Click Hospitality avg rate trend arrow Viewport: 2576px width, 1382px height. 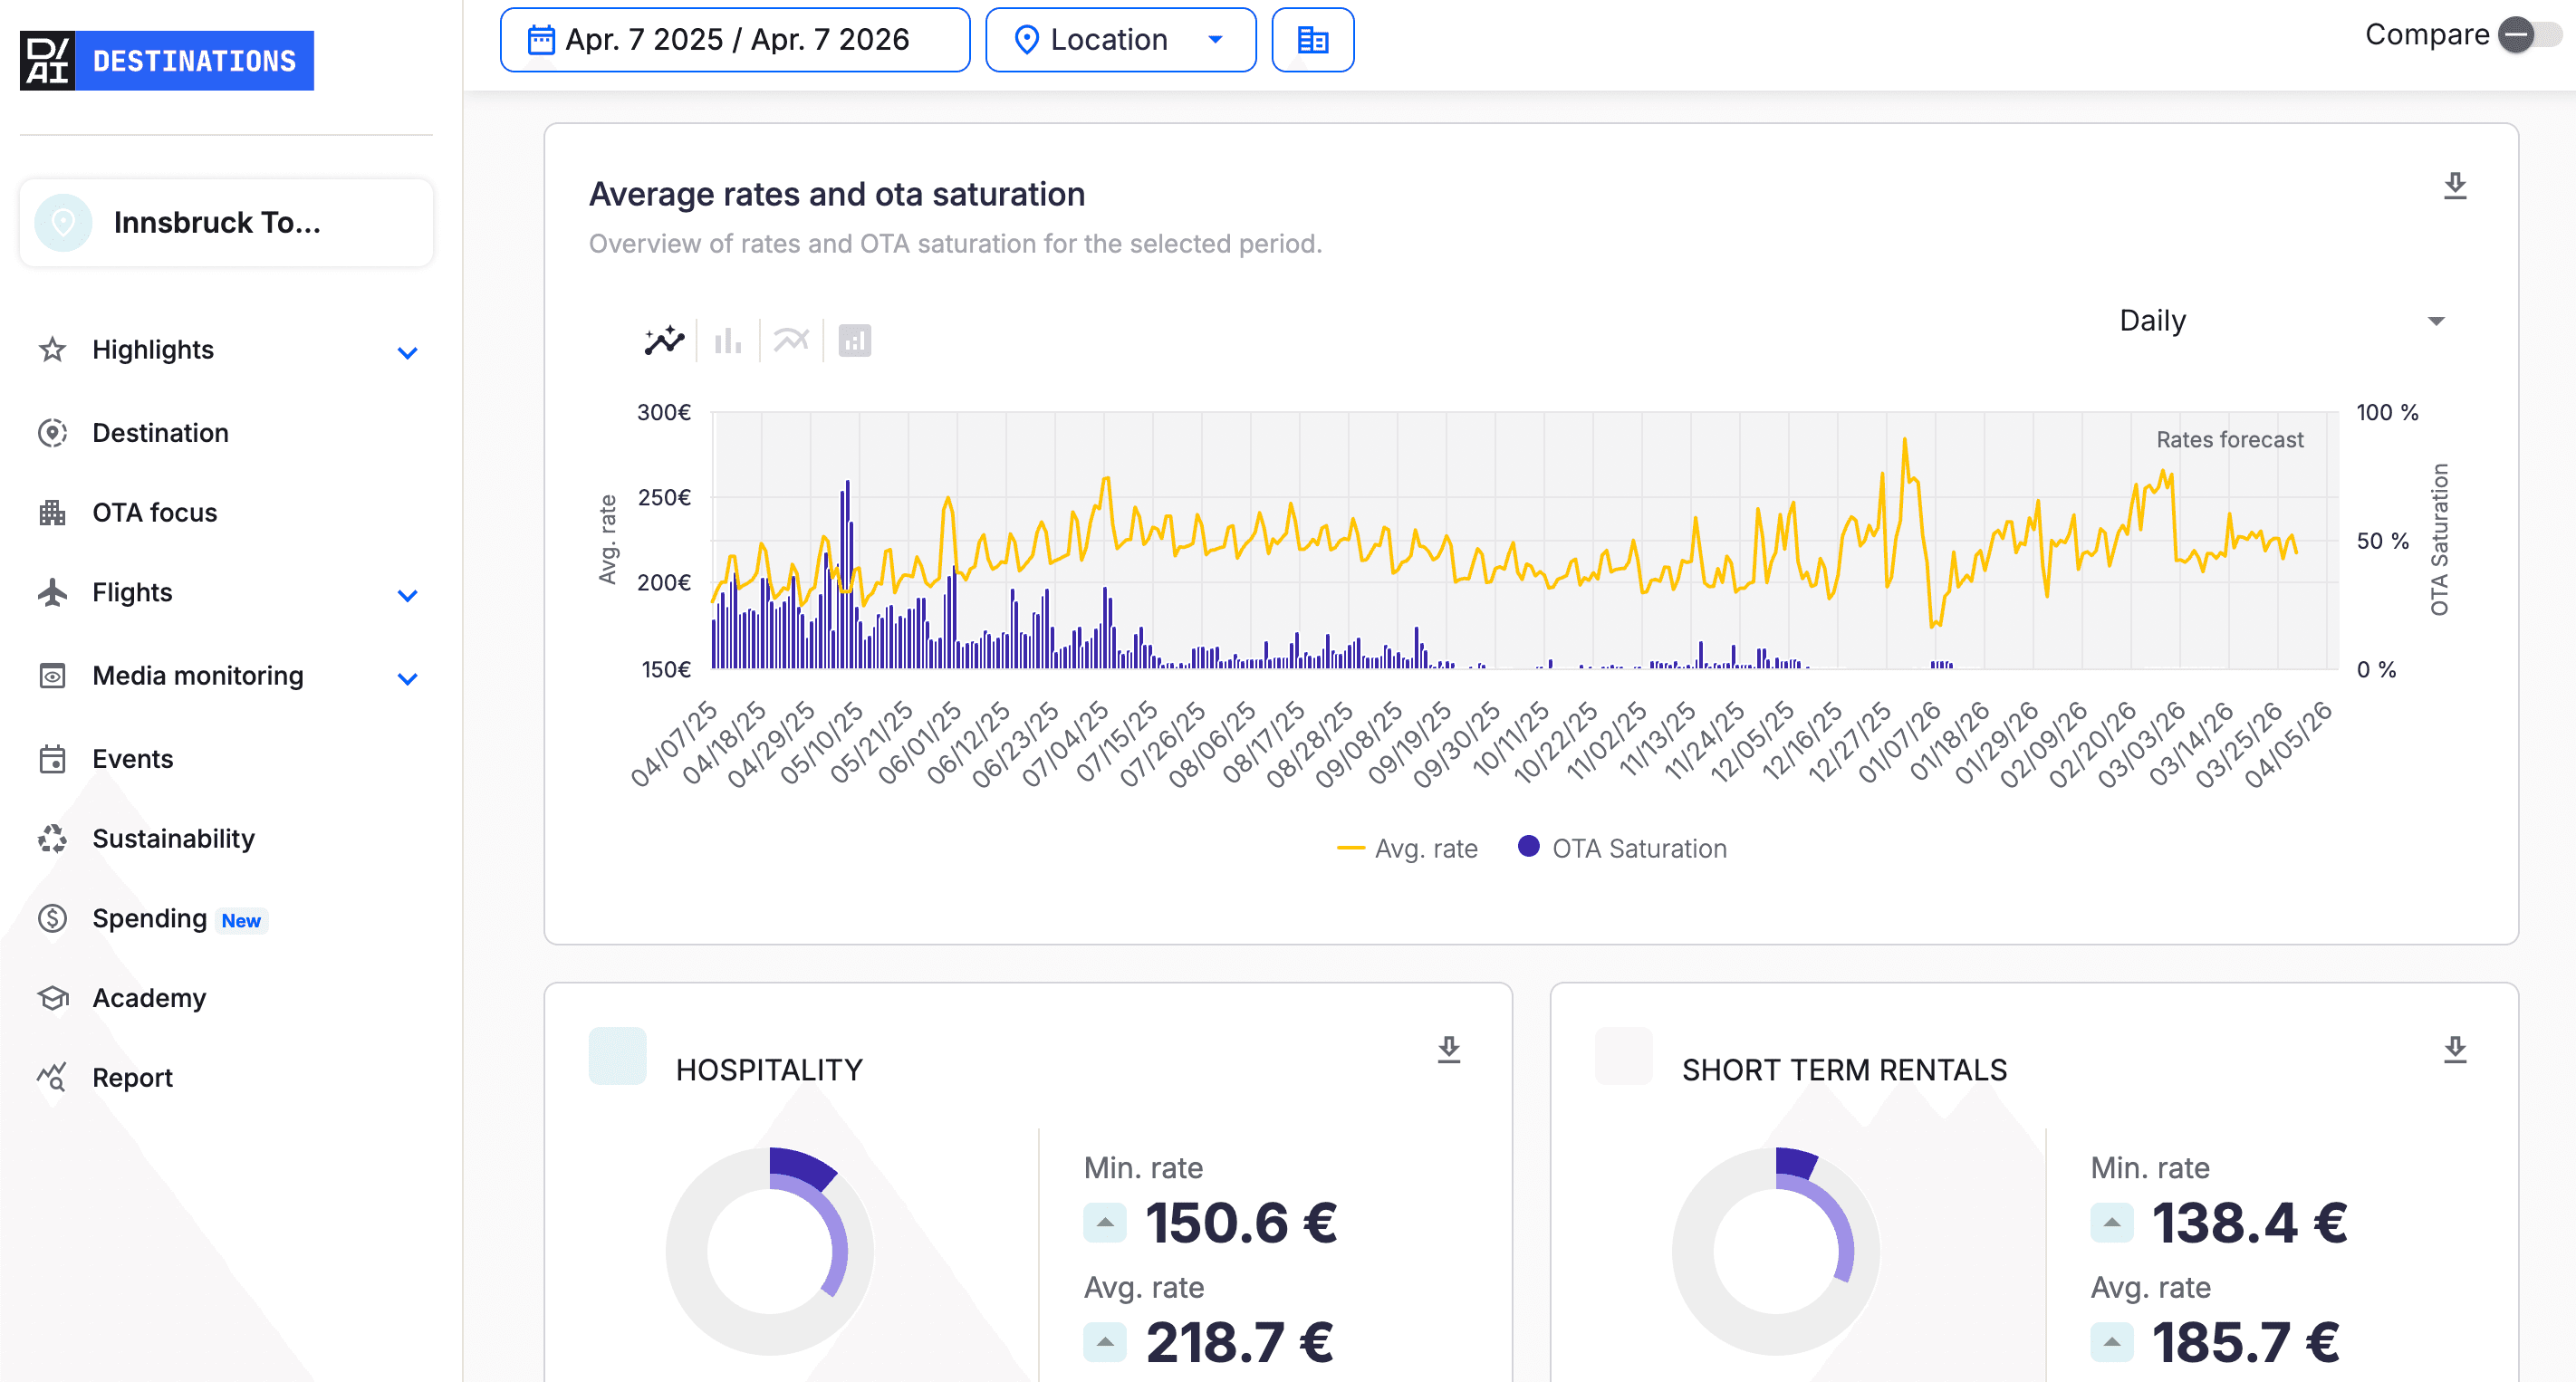(1105, 1342)
